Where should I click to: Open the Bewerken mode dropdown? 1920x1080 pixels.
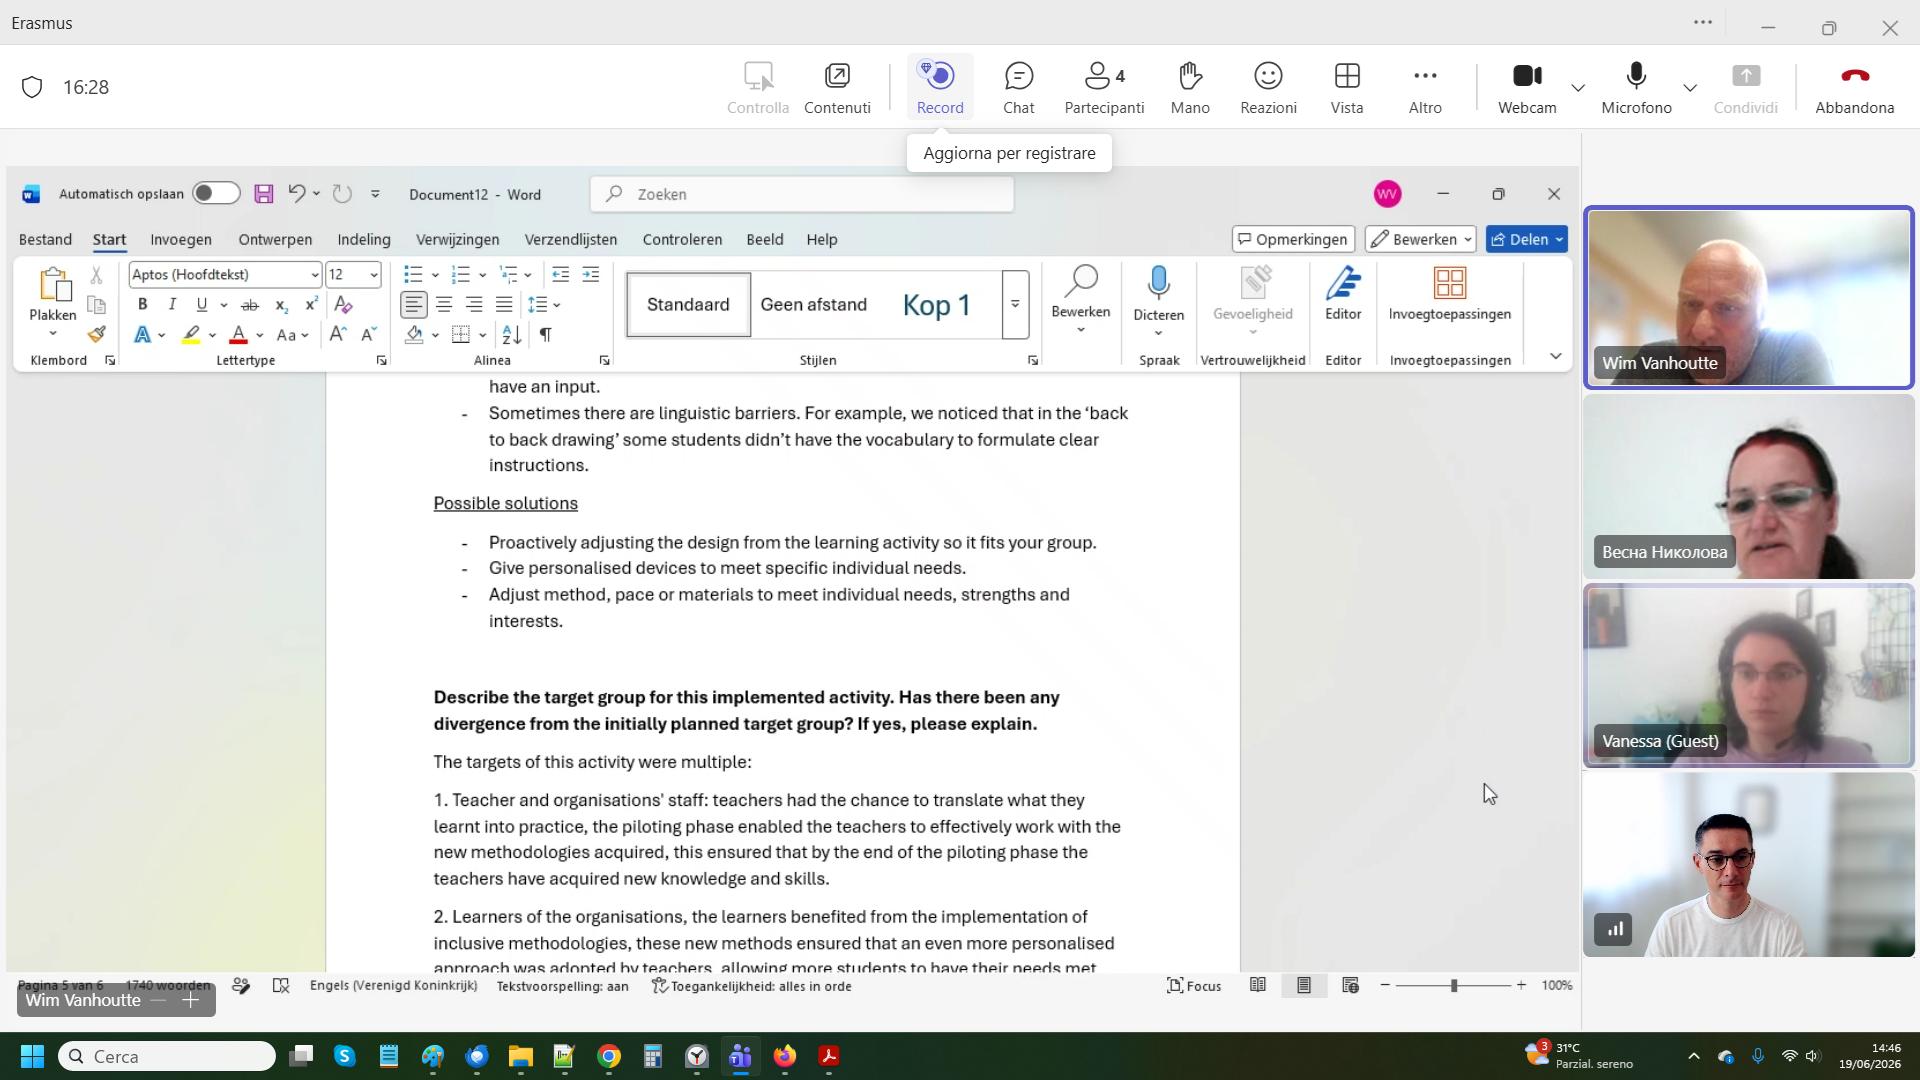point(1420,239)
